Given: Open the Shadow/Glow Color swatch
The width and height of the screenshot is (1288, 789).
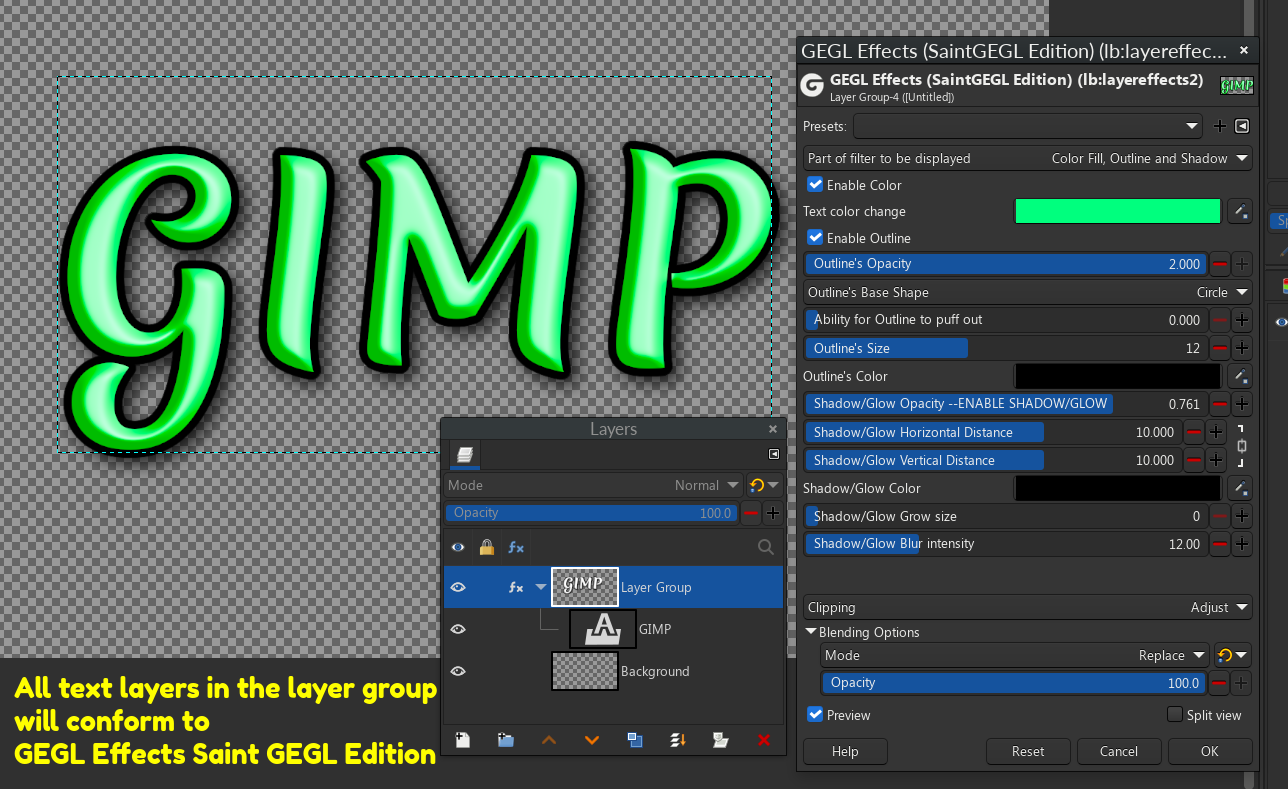Looking at the screenshot, I should pos(1118,488).
